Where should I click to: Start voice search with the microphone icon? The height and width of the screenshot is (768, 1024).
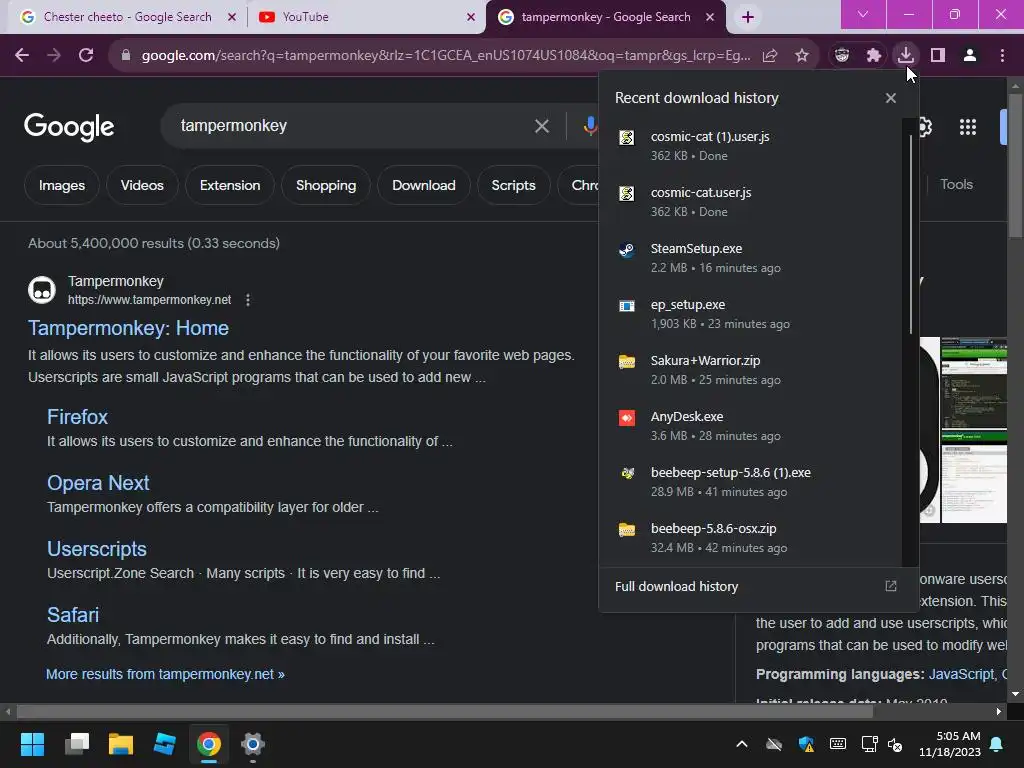(590, 126)
